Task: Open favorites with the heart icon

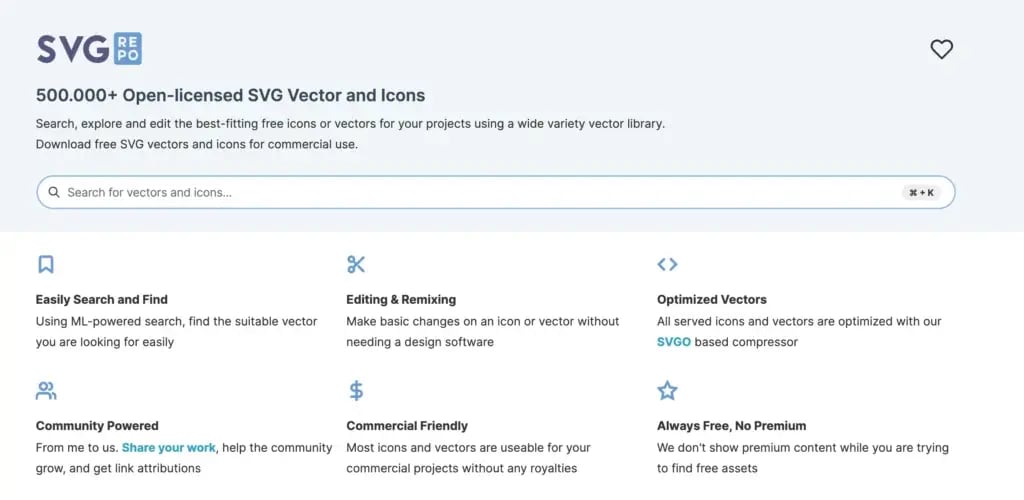Action: pyautogui.click(x=941, y=49)
